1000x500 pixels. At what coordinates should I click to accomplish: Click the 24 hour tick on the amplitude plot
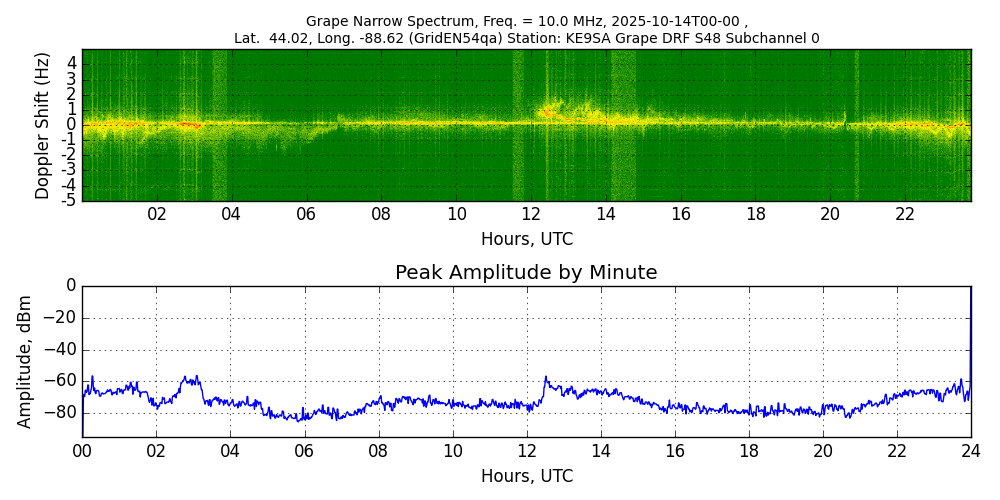click(970, 451)
